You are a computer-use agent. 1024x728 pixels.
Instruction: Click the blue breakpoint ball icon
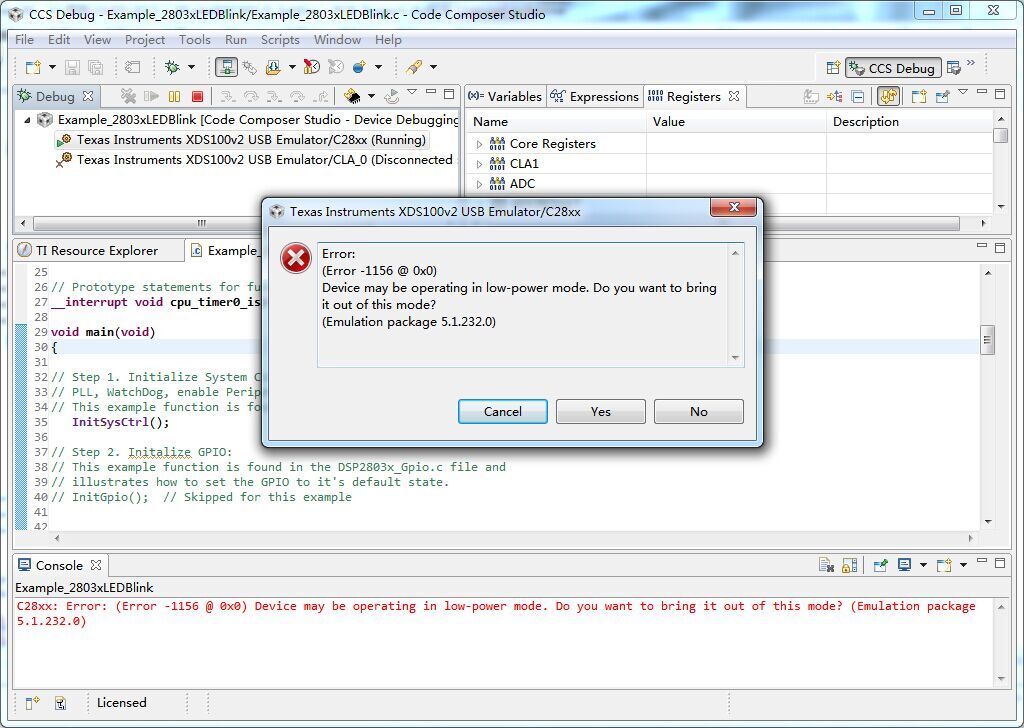359,67
